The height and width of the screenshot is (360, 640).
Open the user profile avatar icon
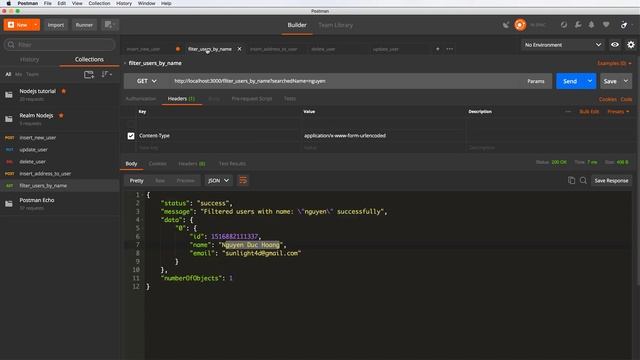624,25
